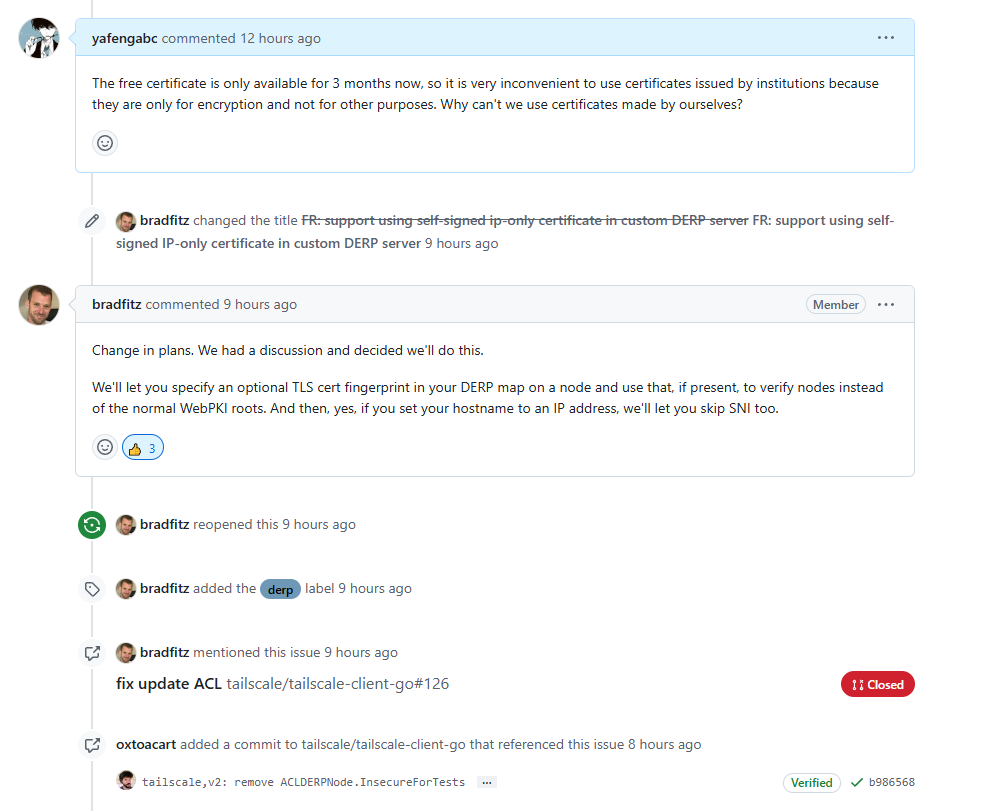This screenshot has width=993, height=811.
Task: Add emoji reaction to yafengabc's comment
Action: point(105,143)
